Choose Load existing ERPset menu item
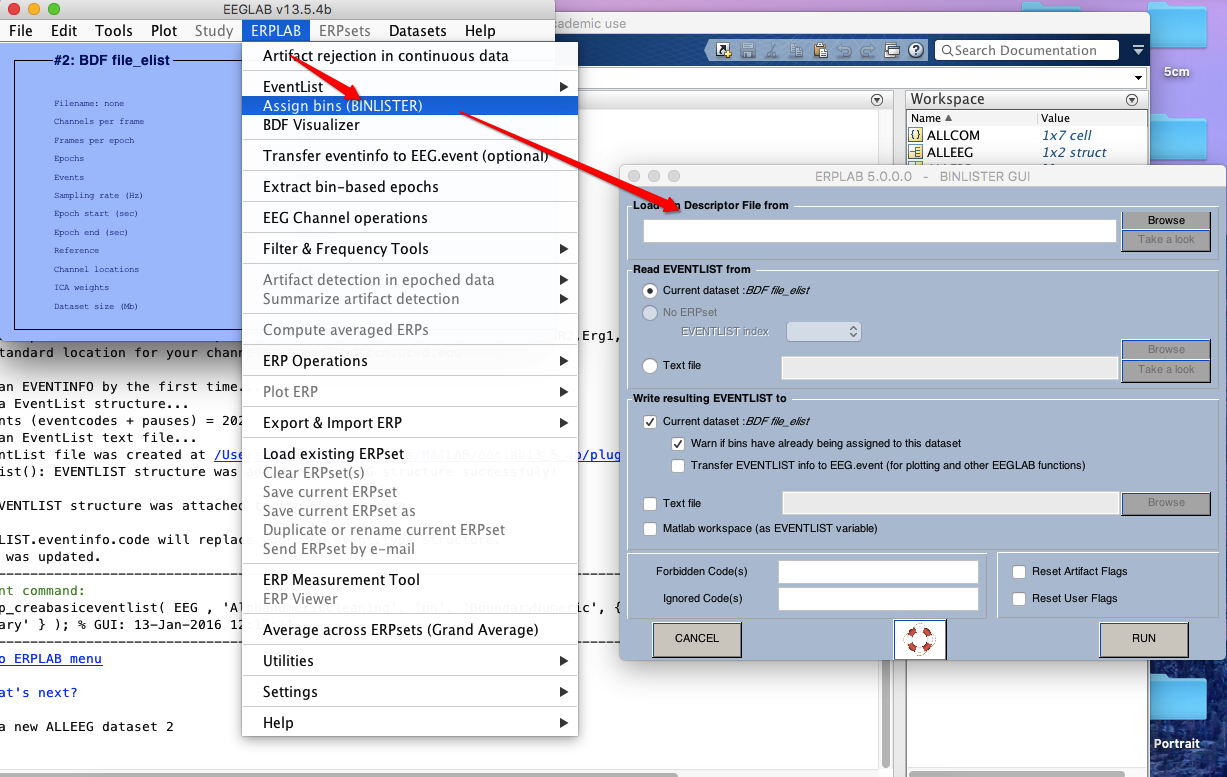 410,454
